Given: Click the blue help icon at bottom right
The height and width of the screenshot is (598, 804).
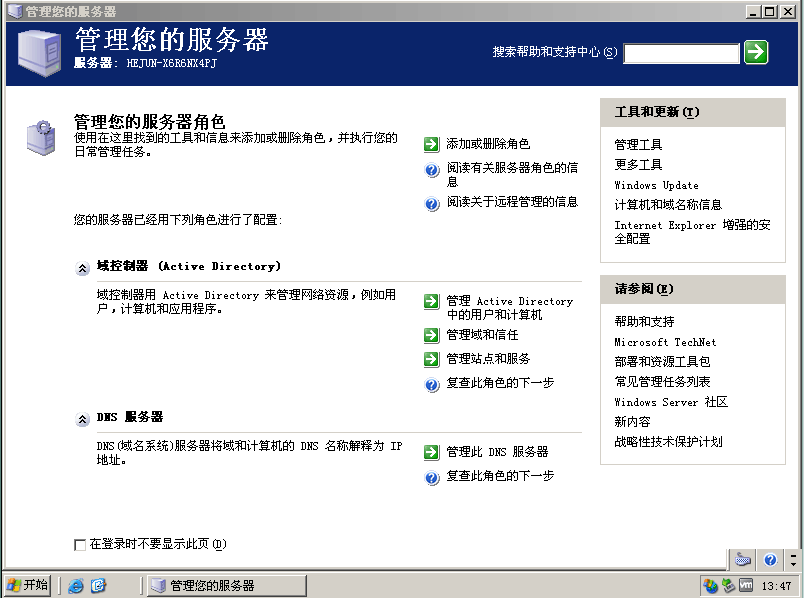Looking at the screenshot, I should click(x=770, y=560).
